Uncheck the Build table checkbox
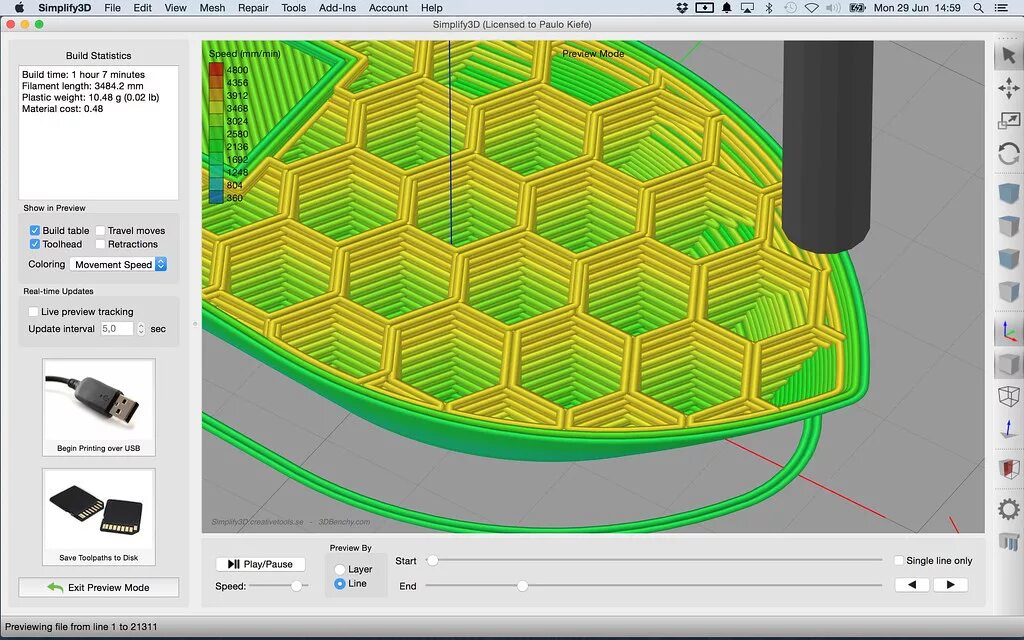The width and height of the screenshot is (1024, 640). click(35, 231)
